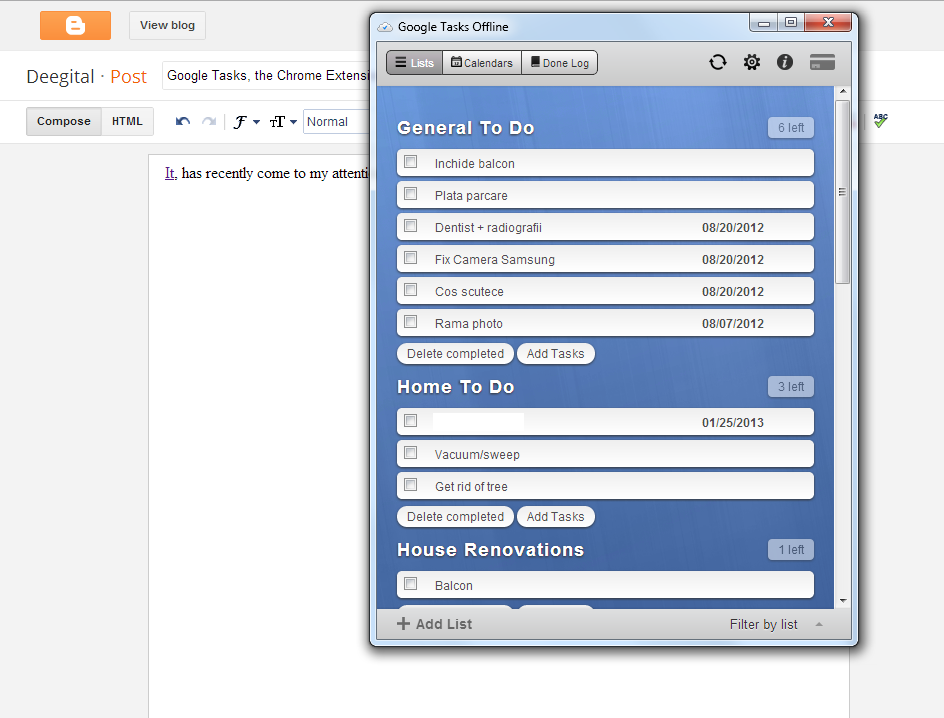Check the task dated 01/25/2013
Image resolution: width=944 pixels, height=718 pixels.
coord(411,421)
